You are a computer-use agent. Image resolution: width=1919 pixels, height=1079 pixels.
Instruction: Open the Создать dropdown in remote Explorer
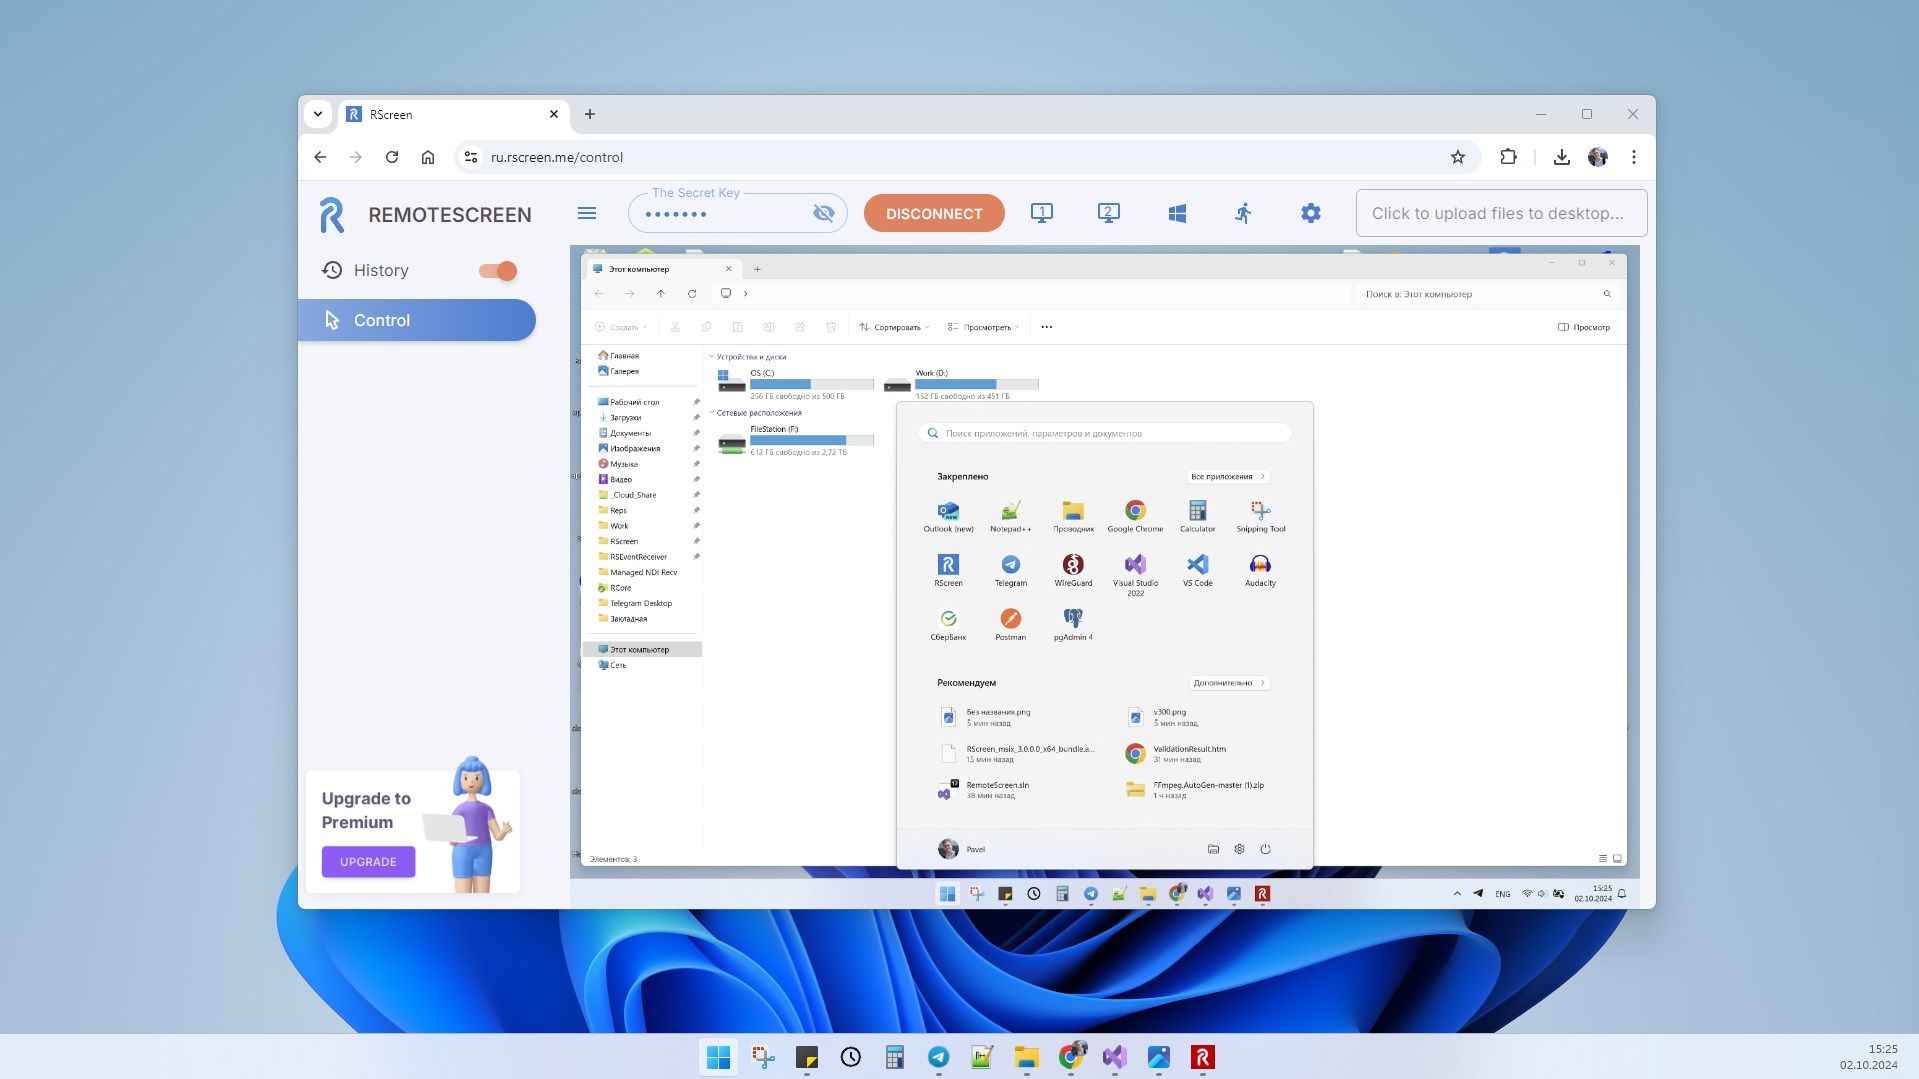pyautogui.click(x=621, y=327)
